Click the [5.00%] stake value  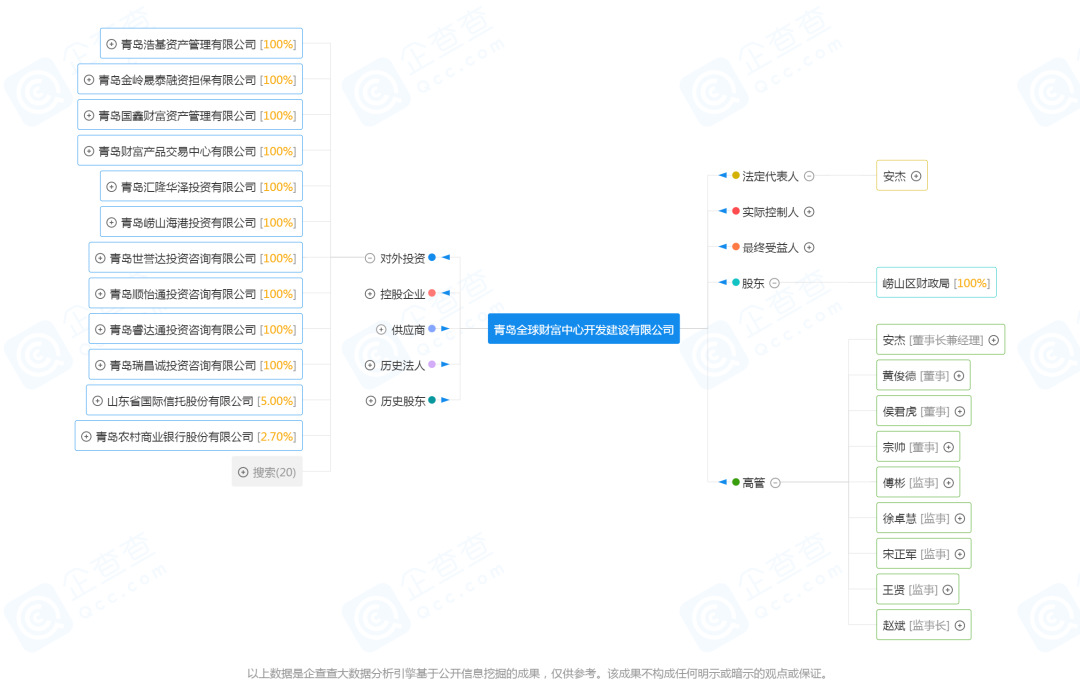coord(276,401)
